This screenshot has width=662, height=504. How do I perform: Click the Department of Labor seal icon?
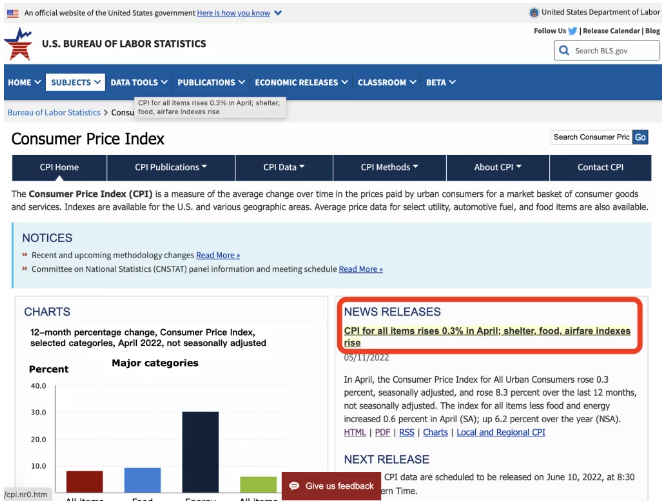click(534, 13)
